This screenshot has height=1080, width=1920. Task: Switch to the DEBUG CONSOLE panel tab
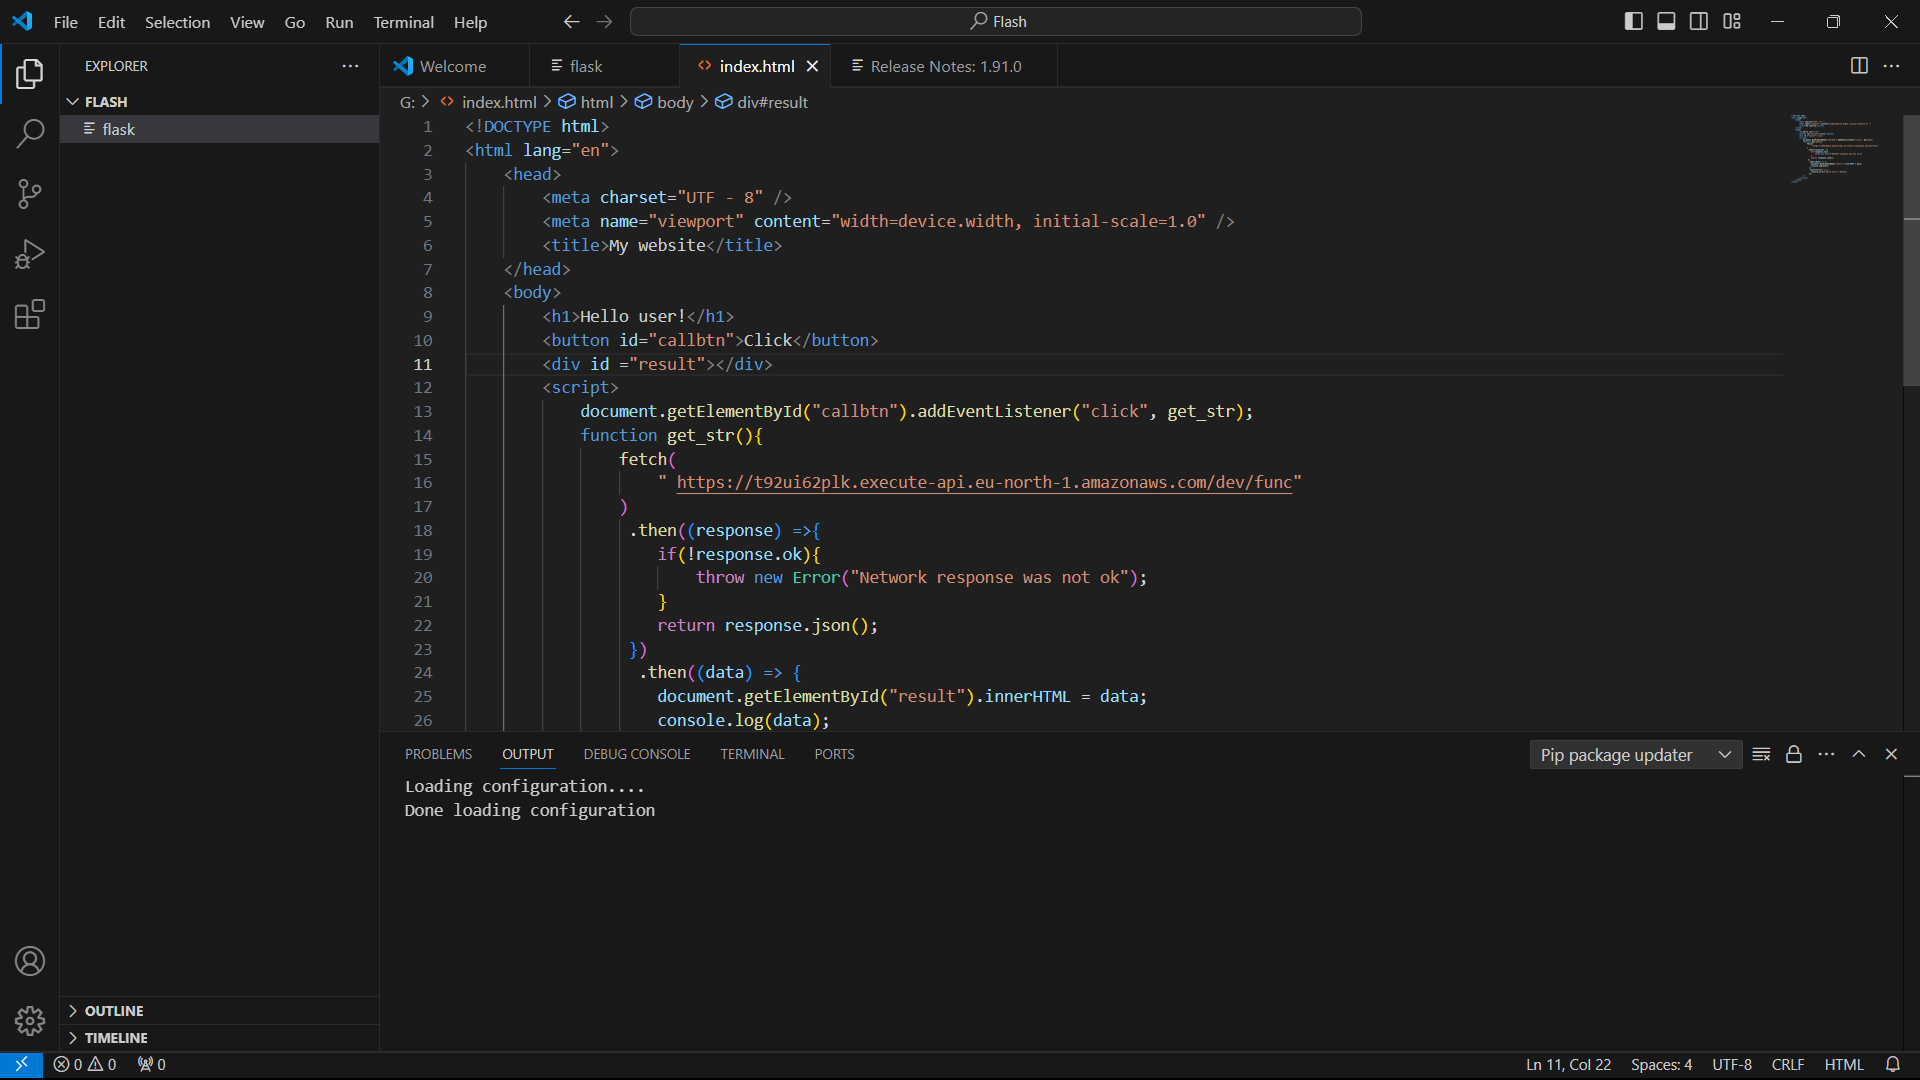[637, 754]
